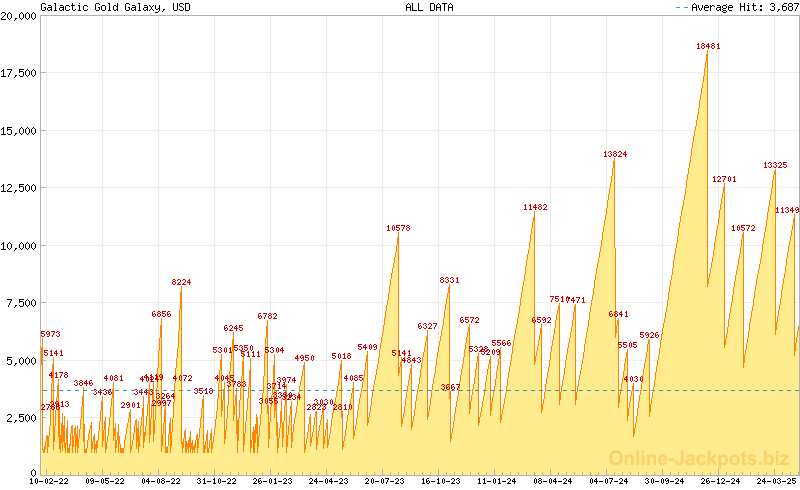Image resolution: width=800 pixels, height=490 pixels.
Task: Select the 13824 jackpot peak label
Action: click(615, 154)
